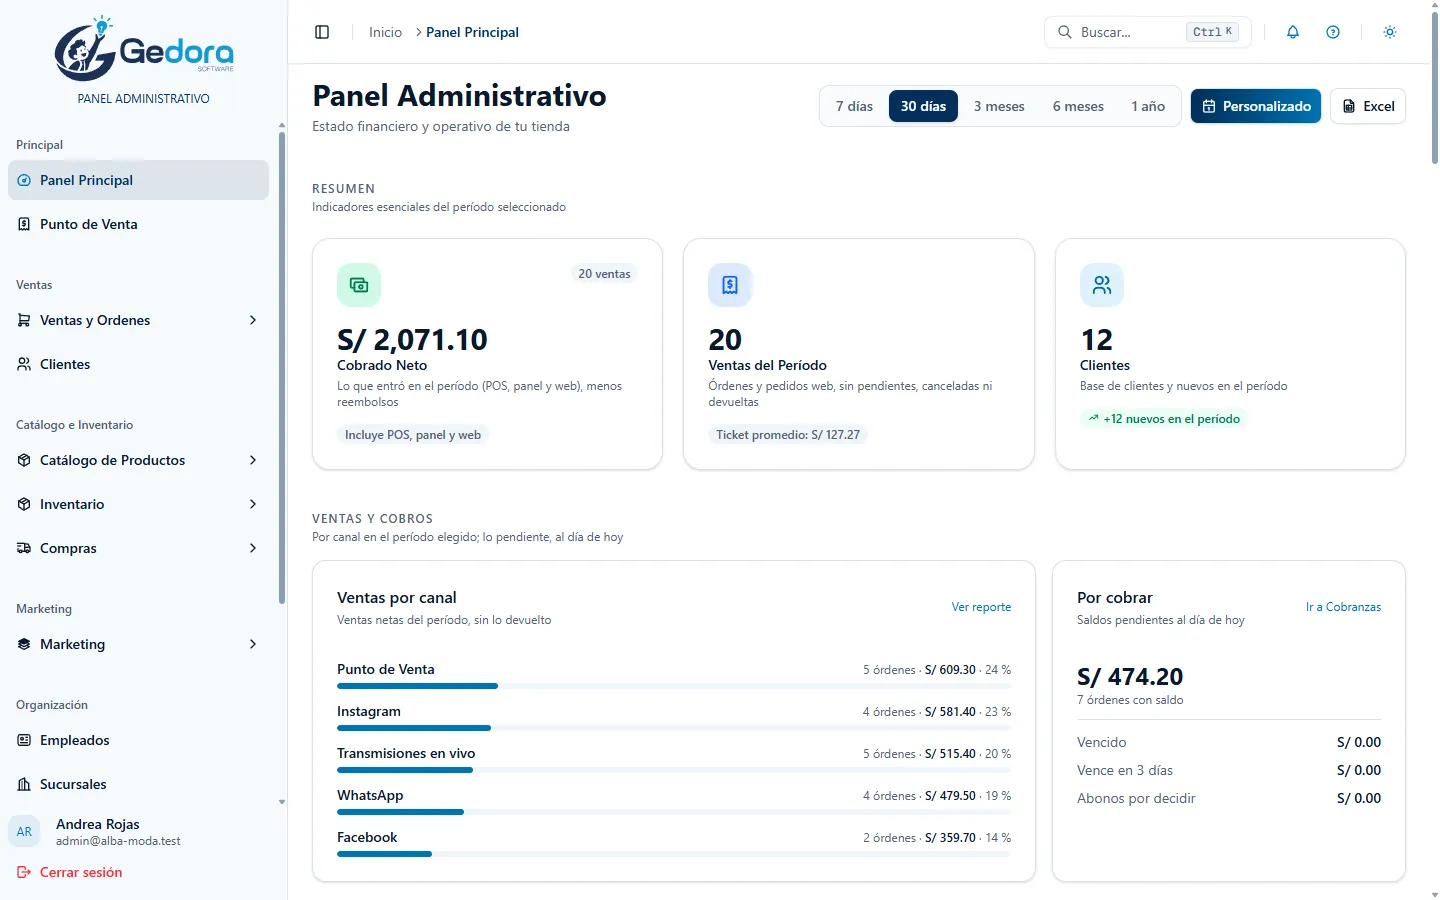Select the 30 días period
The height and width of the screenshot is (900, 1440).
click(923, 106)
